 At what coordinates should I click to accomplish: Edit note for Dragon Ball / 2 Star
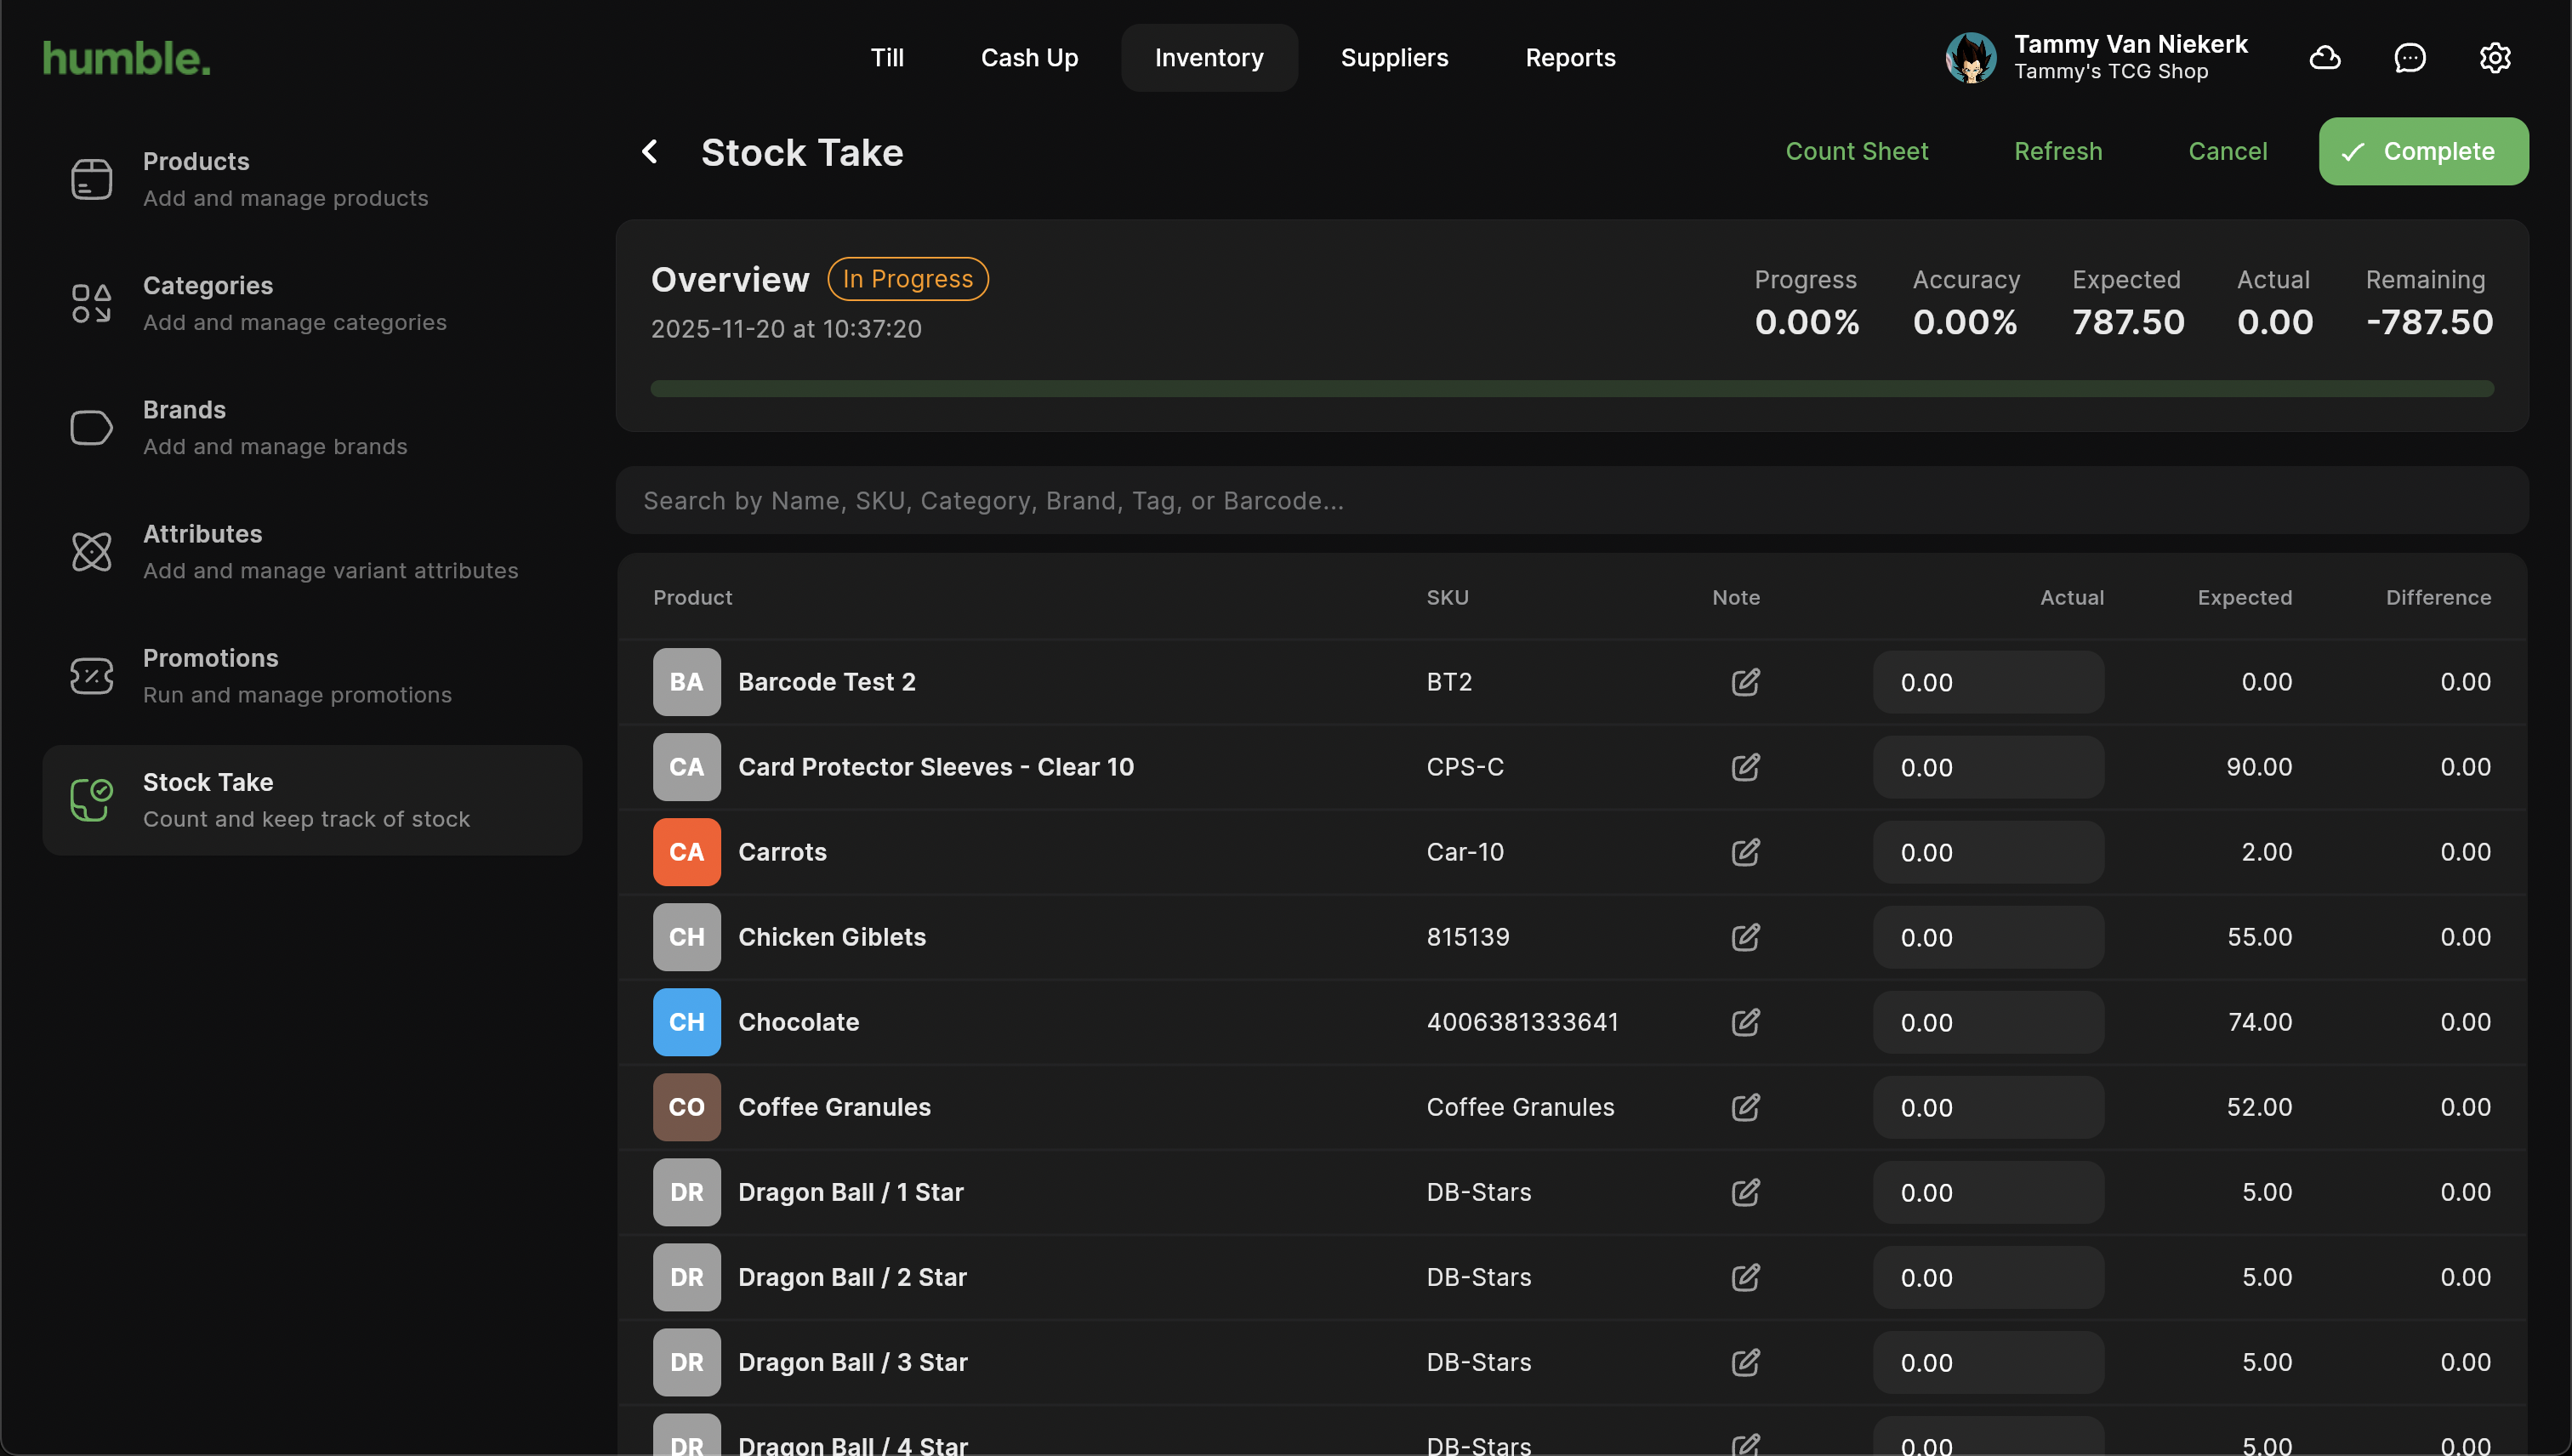1745,1277
